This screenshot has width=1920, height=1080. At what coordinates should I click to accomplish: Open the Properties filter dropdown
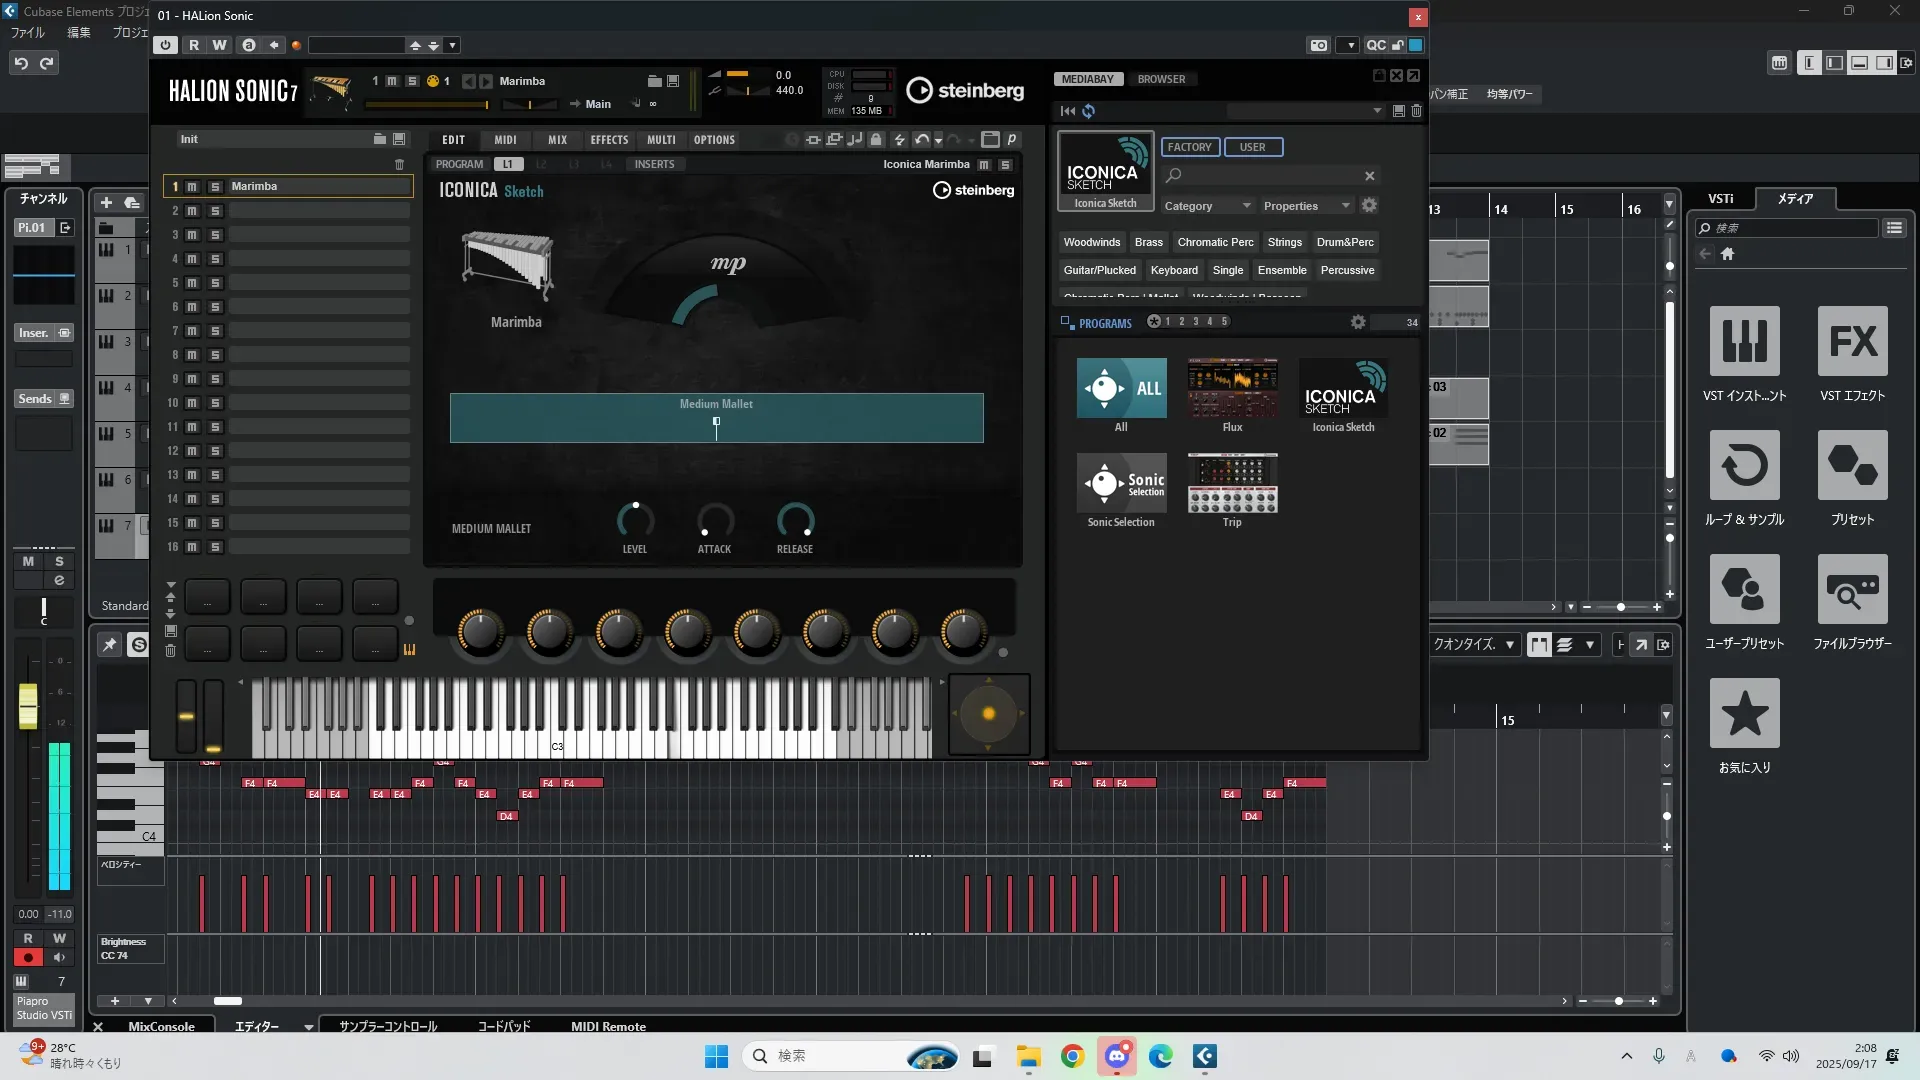click(1306, 206)
